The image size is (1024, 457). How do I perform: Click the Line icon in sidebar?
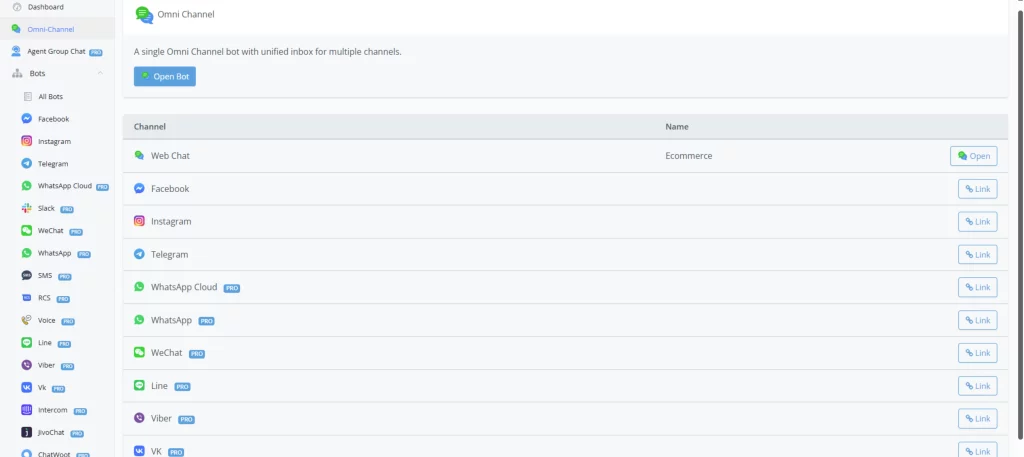(x=27, y=343)
